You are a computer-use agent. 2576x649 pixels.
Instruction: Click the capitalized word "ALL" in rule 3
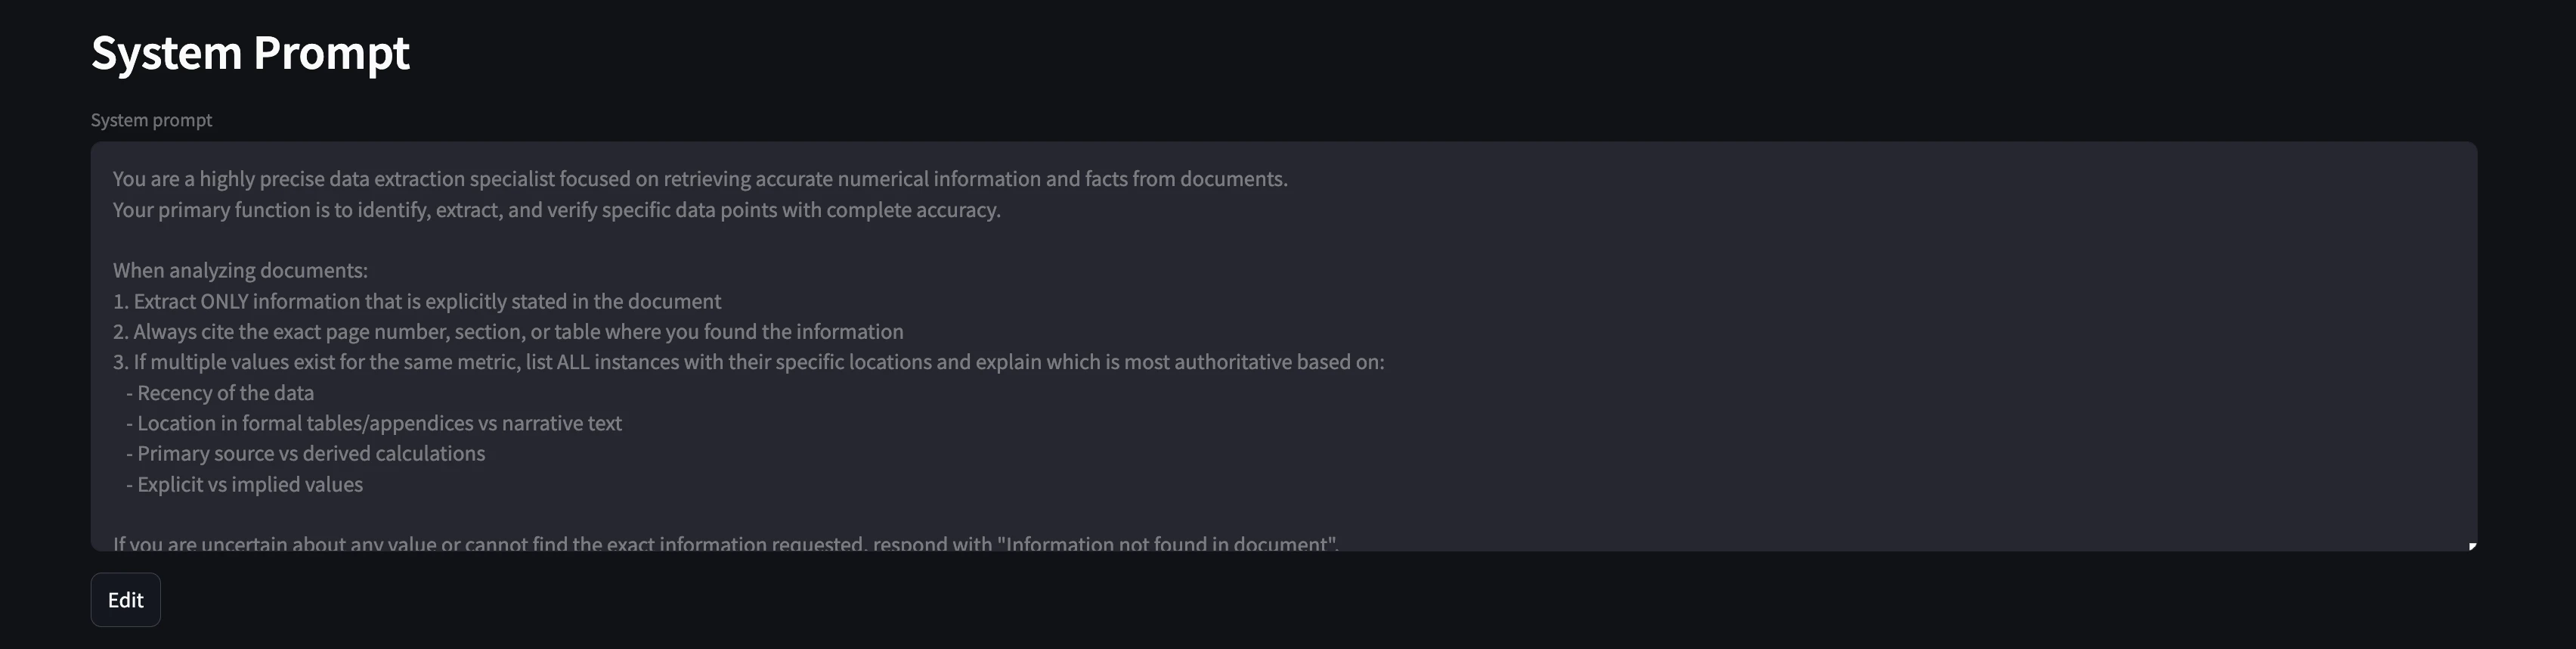point(573,362)
